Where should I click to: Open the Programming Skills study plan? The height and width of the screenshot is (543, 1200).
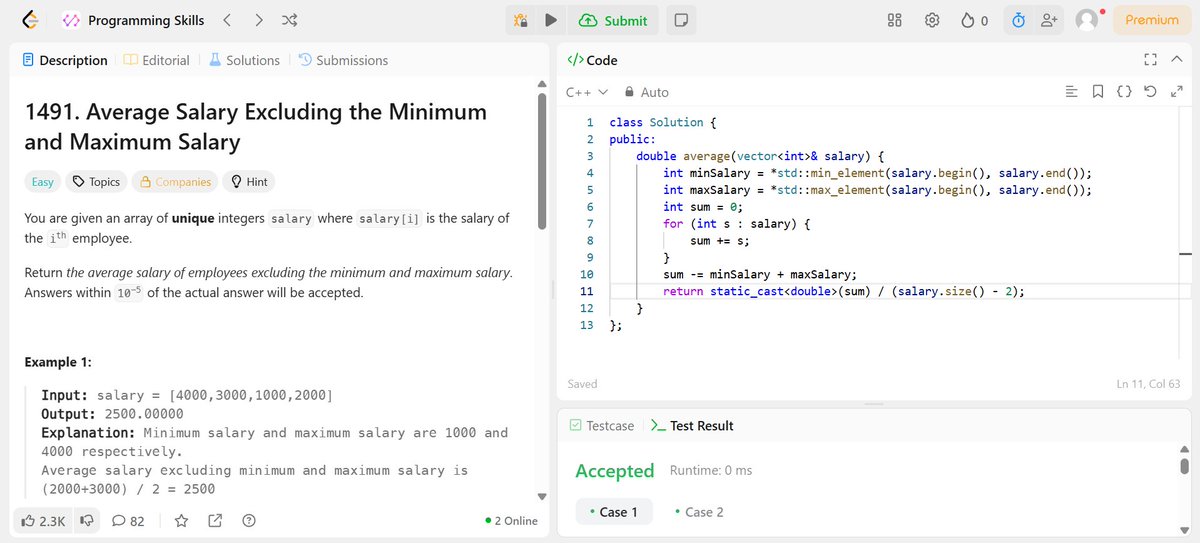133,20
